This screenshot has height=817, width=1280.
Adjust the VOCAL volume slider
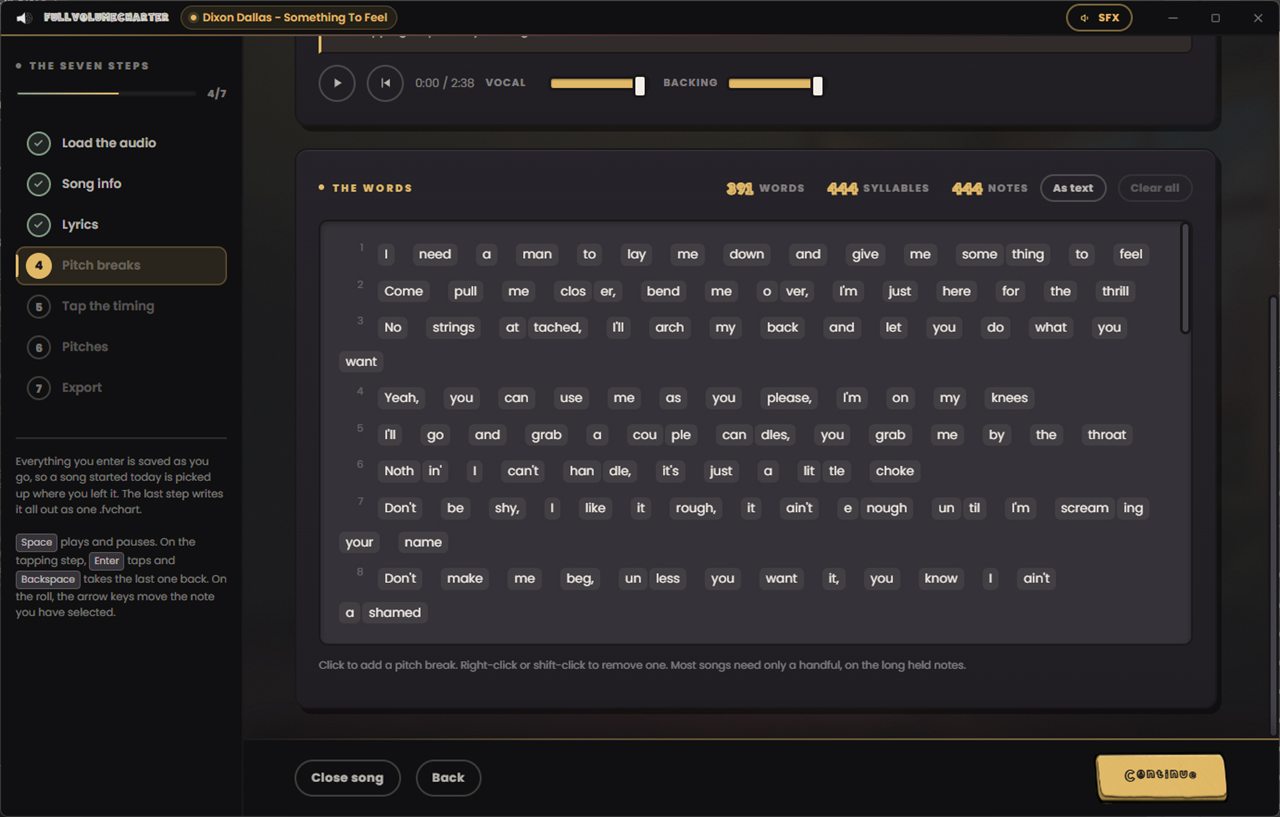coord(598,84)
